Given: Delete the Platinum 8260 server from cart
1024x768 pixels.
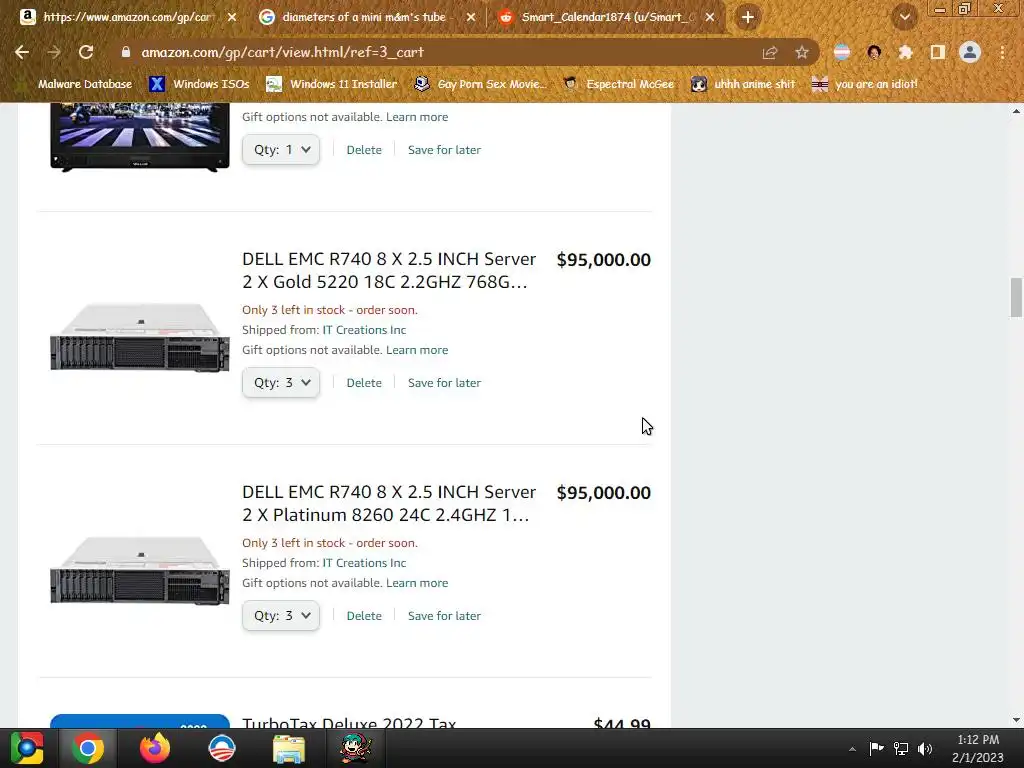Looking at the screenshot, I should click(364, 616).
